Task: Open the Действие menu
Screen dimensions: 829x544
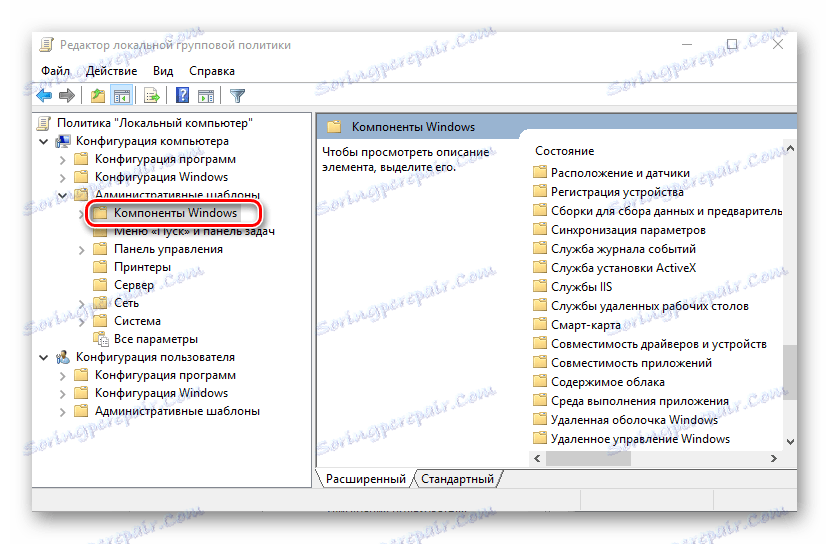Action: coord(111,71)
